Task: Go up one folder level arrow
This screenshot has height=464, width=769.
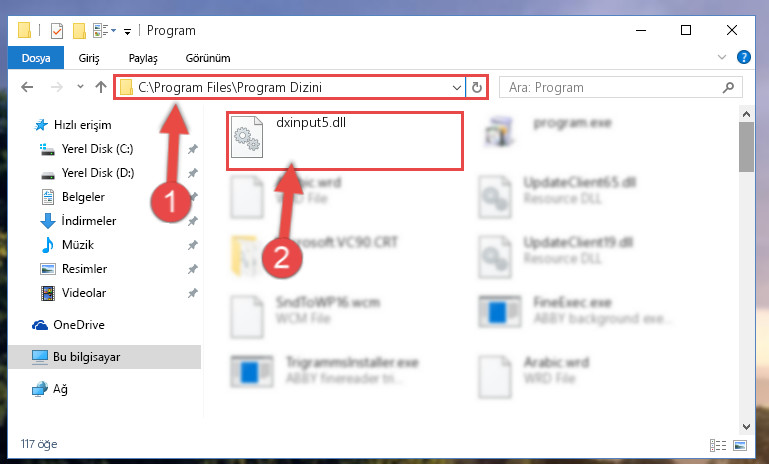Action: click(x=101, y=87)
